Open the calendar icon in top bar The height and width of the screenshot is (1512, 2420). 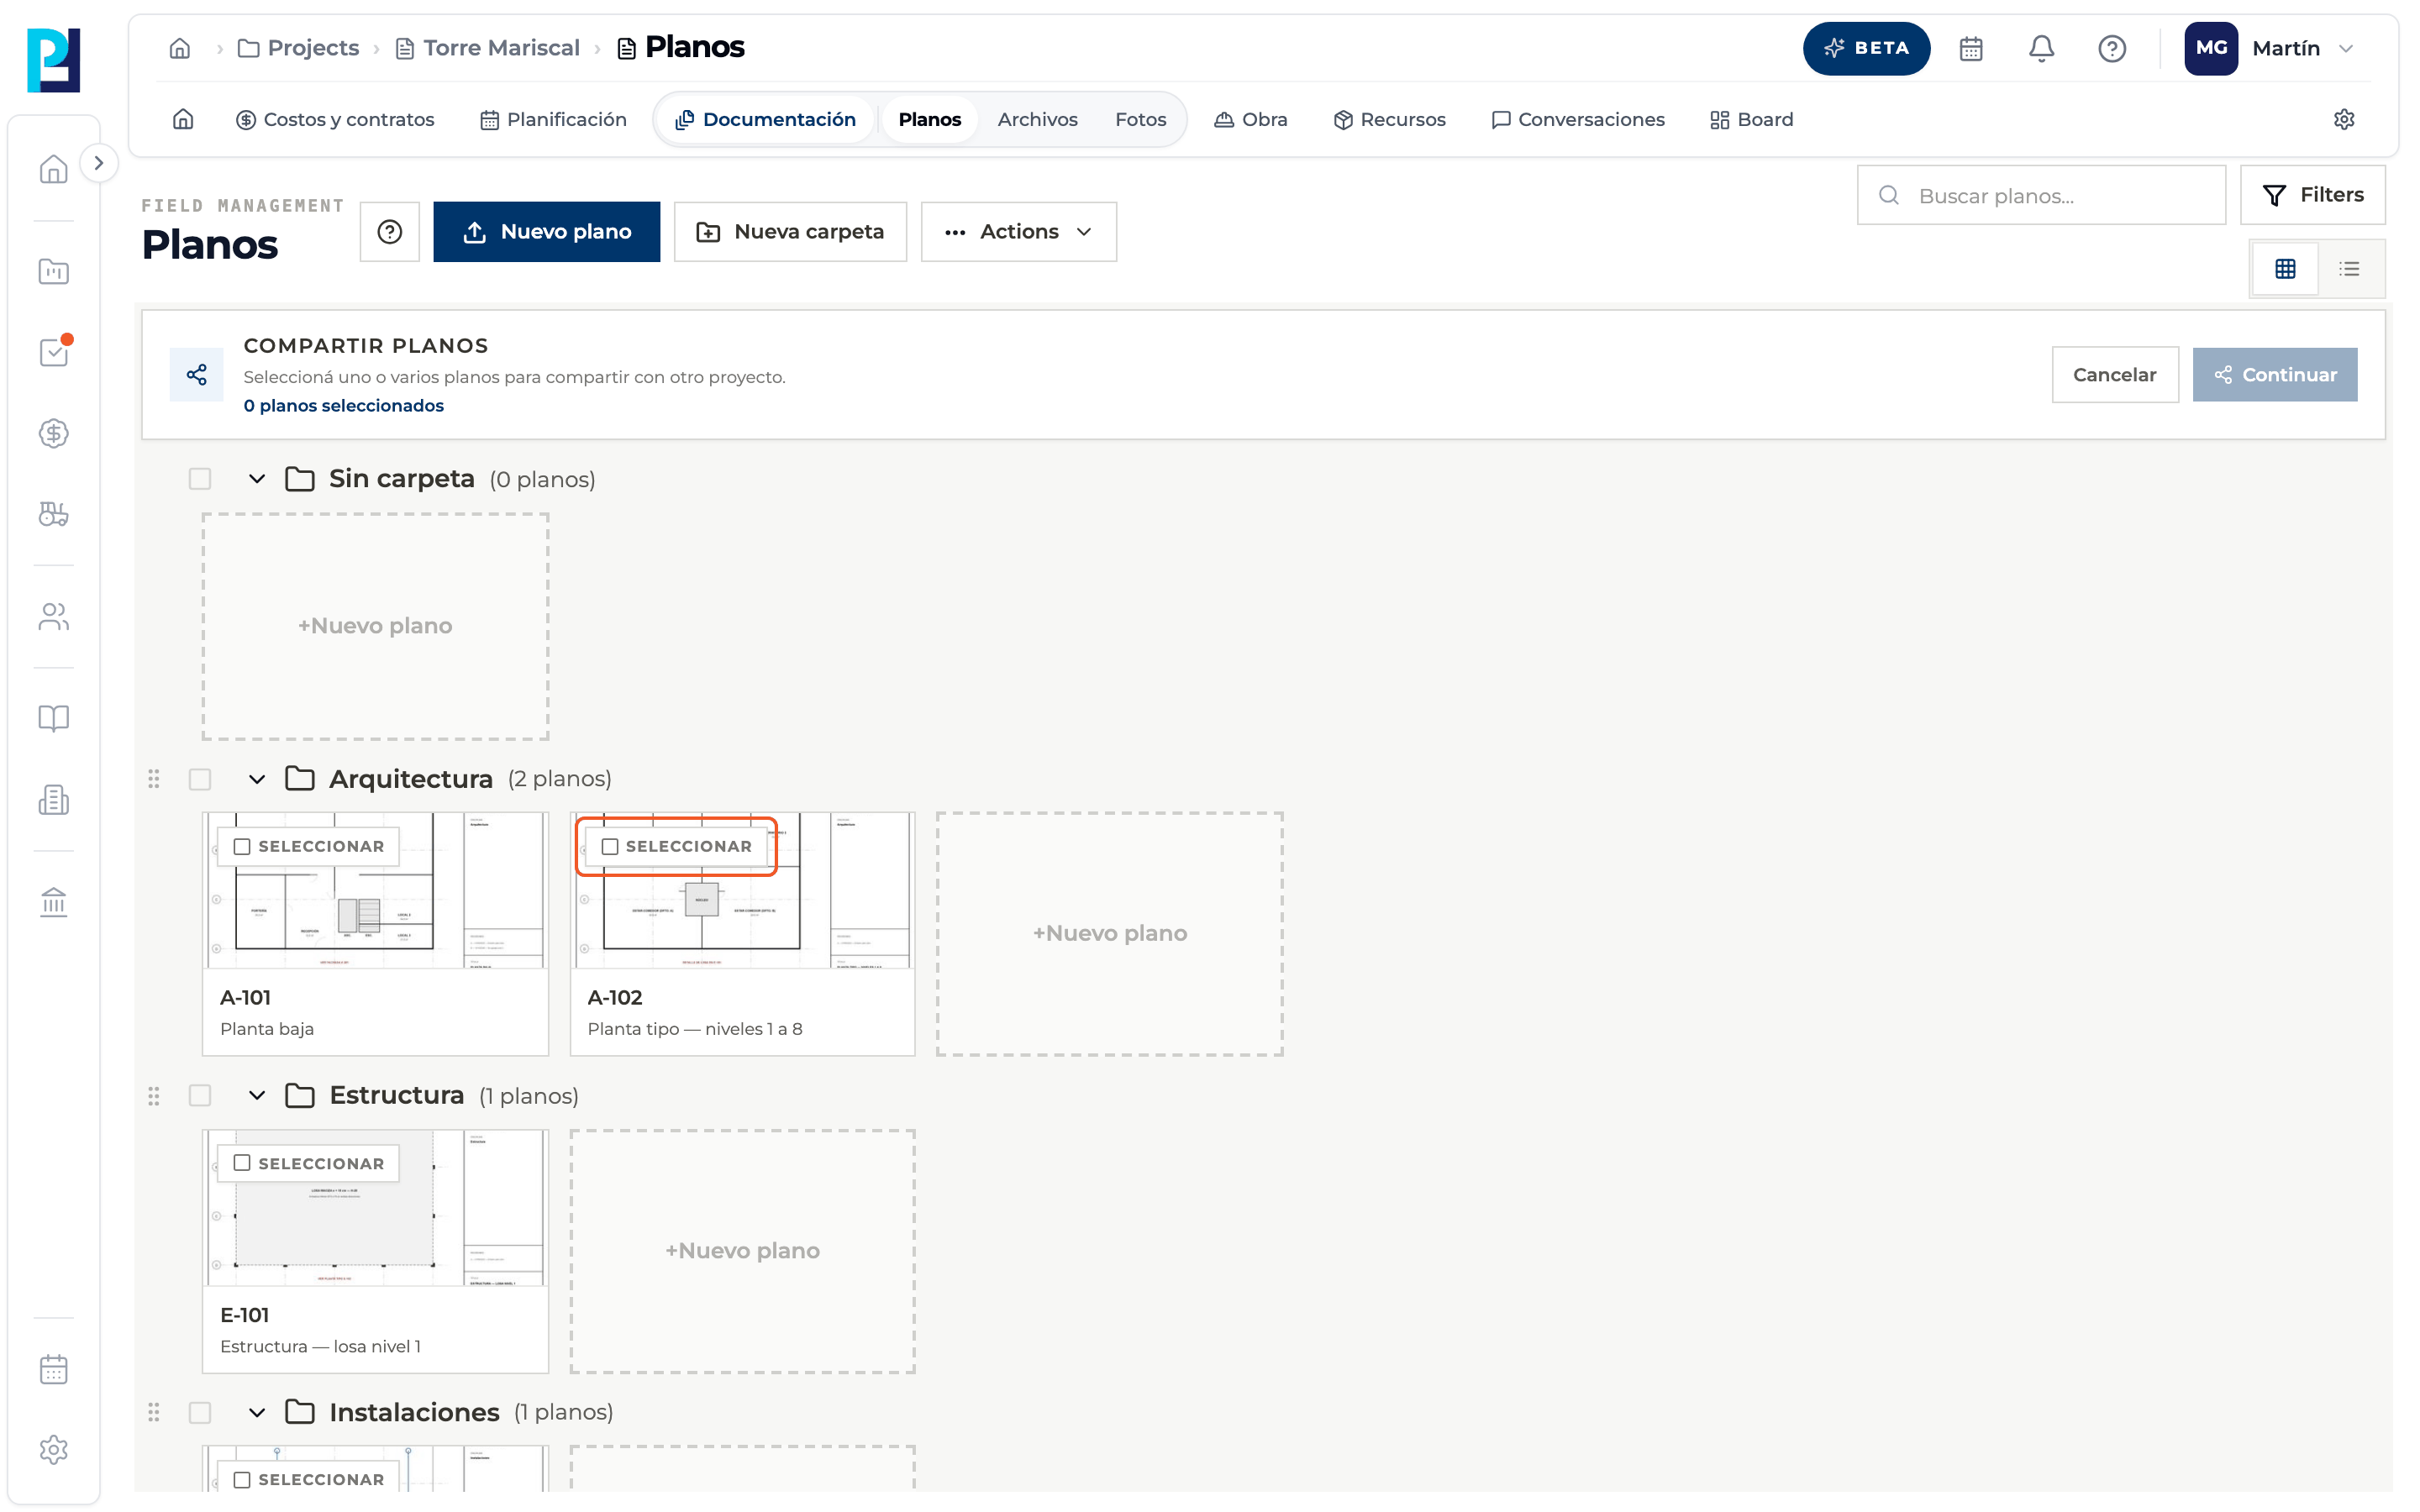(1971, 48)
